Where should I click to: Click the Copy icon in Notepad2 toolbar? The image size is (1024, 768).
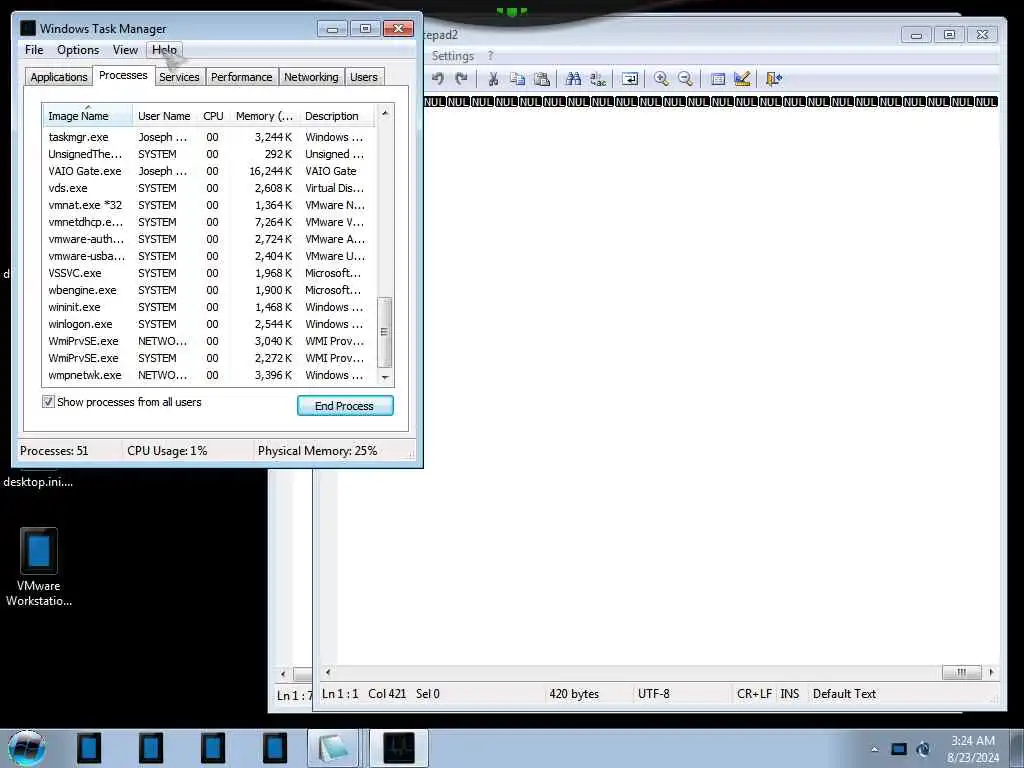517,79
